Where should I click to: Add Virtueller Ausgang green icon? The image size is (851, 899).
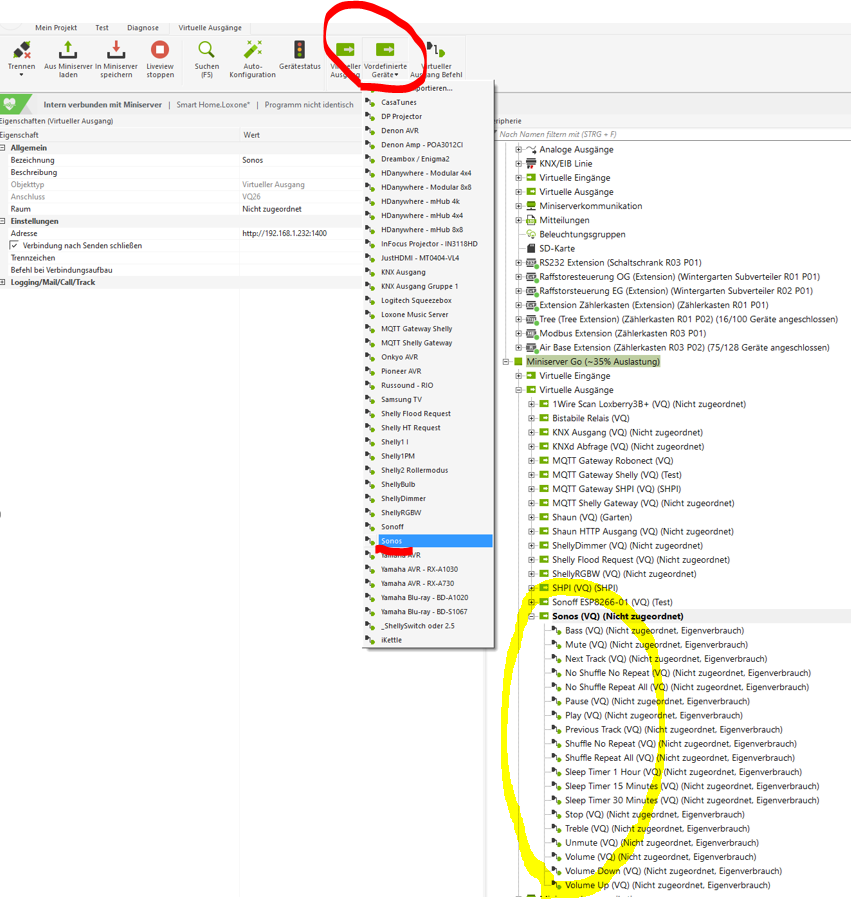345,50
